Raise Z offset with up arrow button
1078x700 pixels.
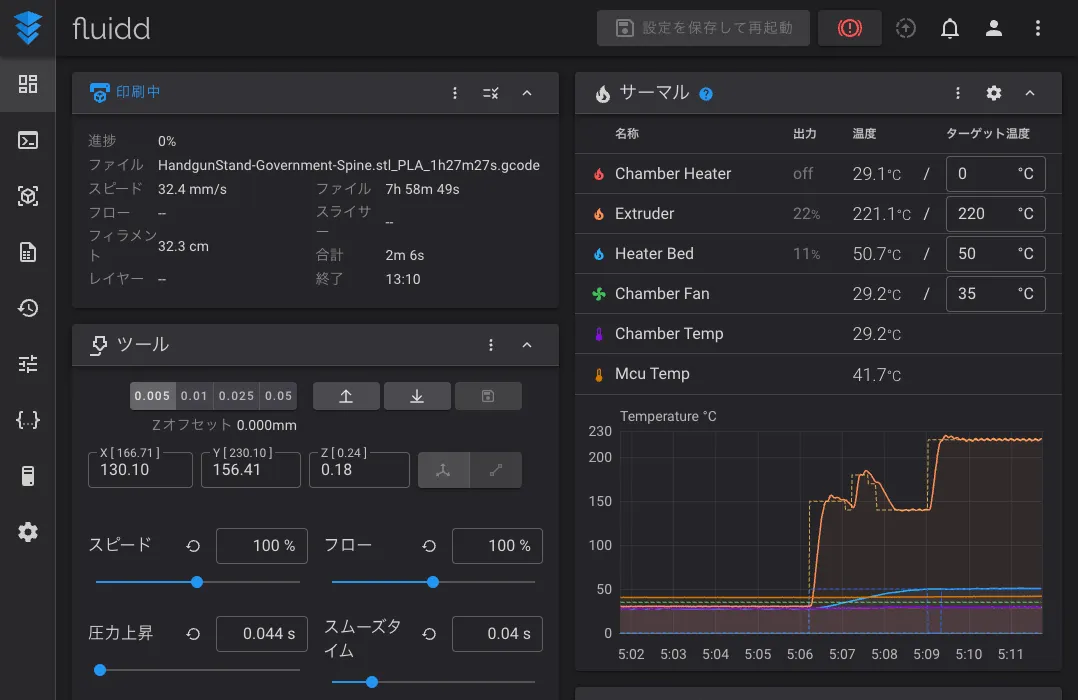click(x=346, y=396)
